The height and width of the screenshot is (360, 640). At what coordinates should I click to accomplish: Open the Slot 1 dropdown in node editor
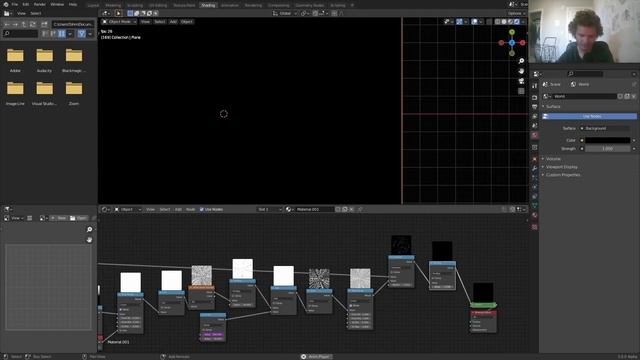click(x=269, y=209)
